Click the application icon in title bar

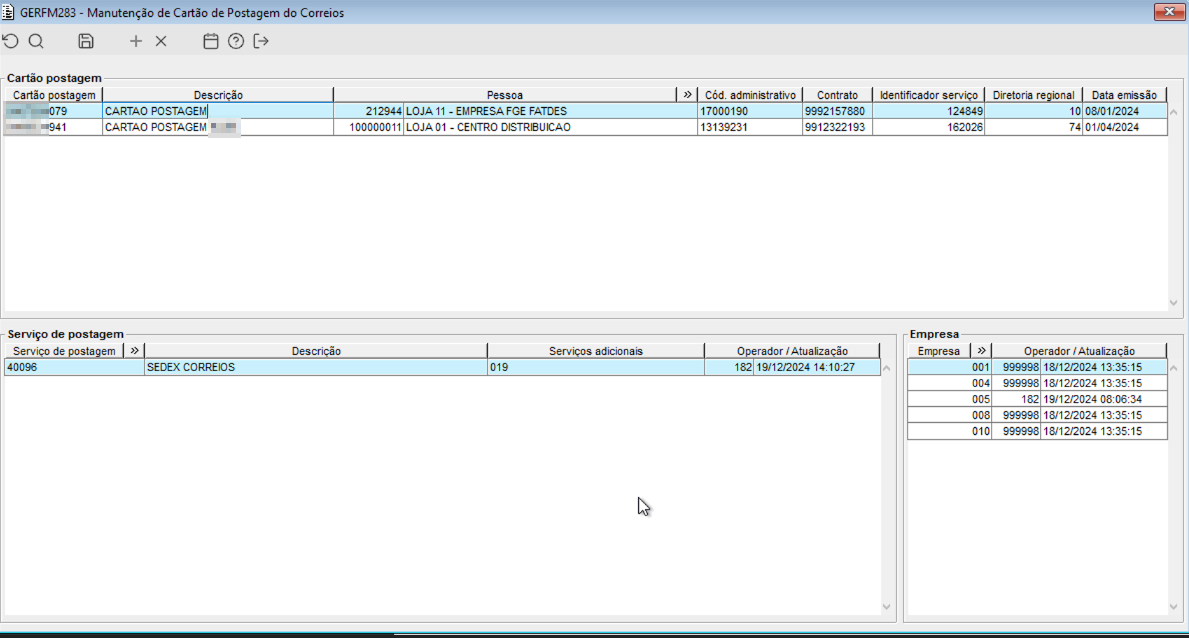[x=8, y=12]
